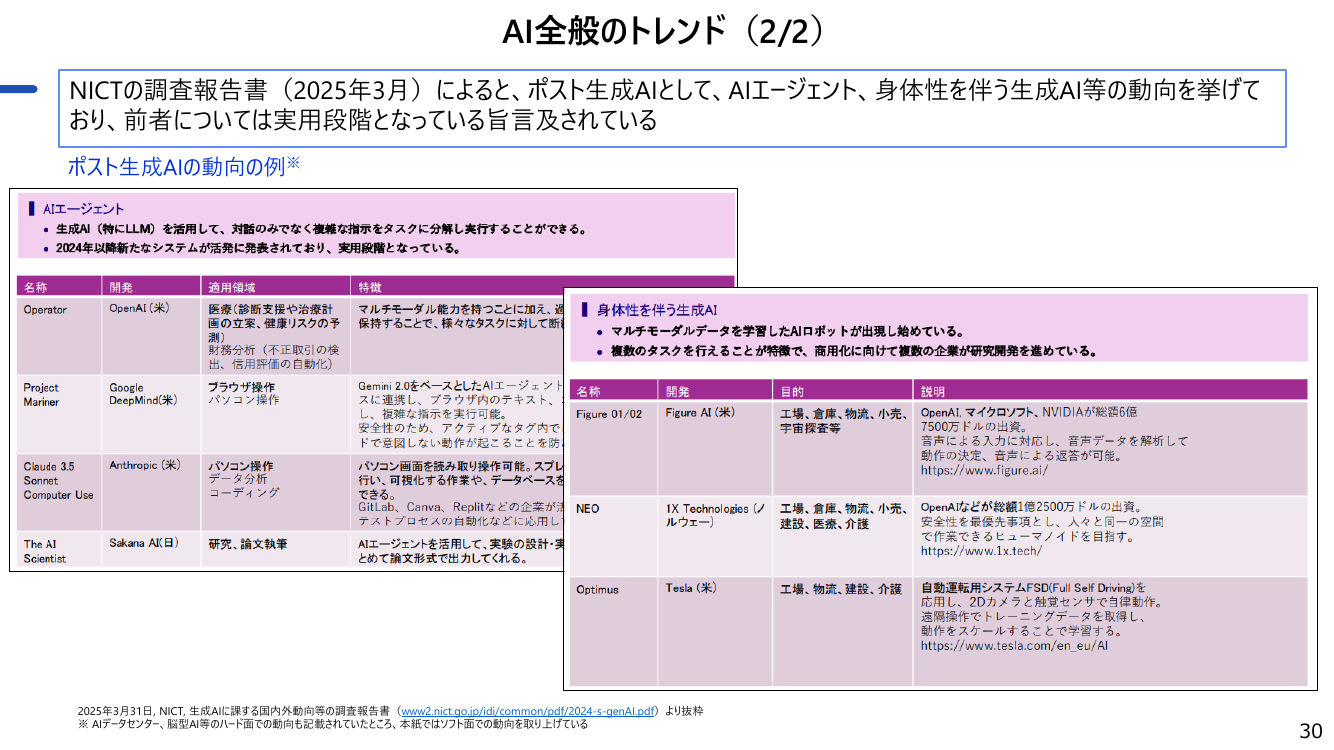Click the 目的 column header
Viewport: 1334px width, 750px height.
click(842, 391)
